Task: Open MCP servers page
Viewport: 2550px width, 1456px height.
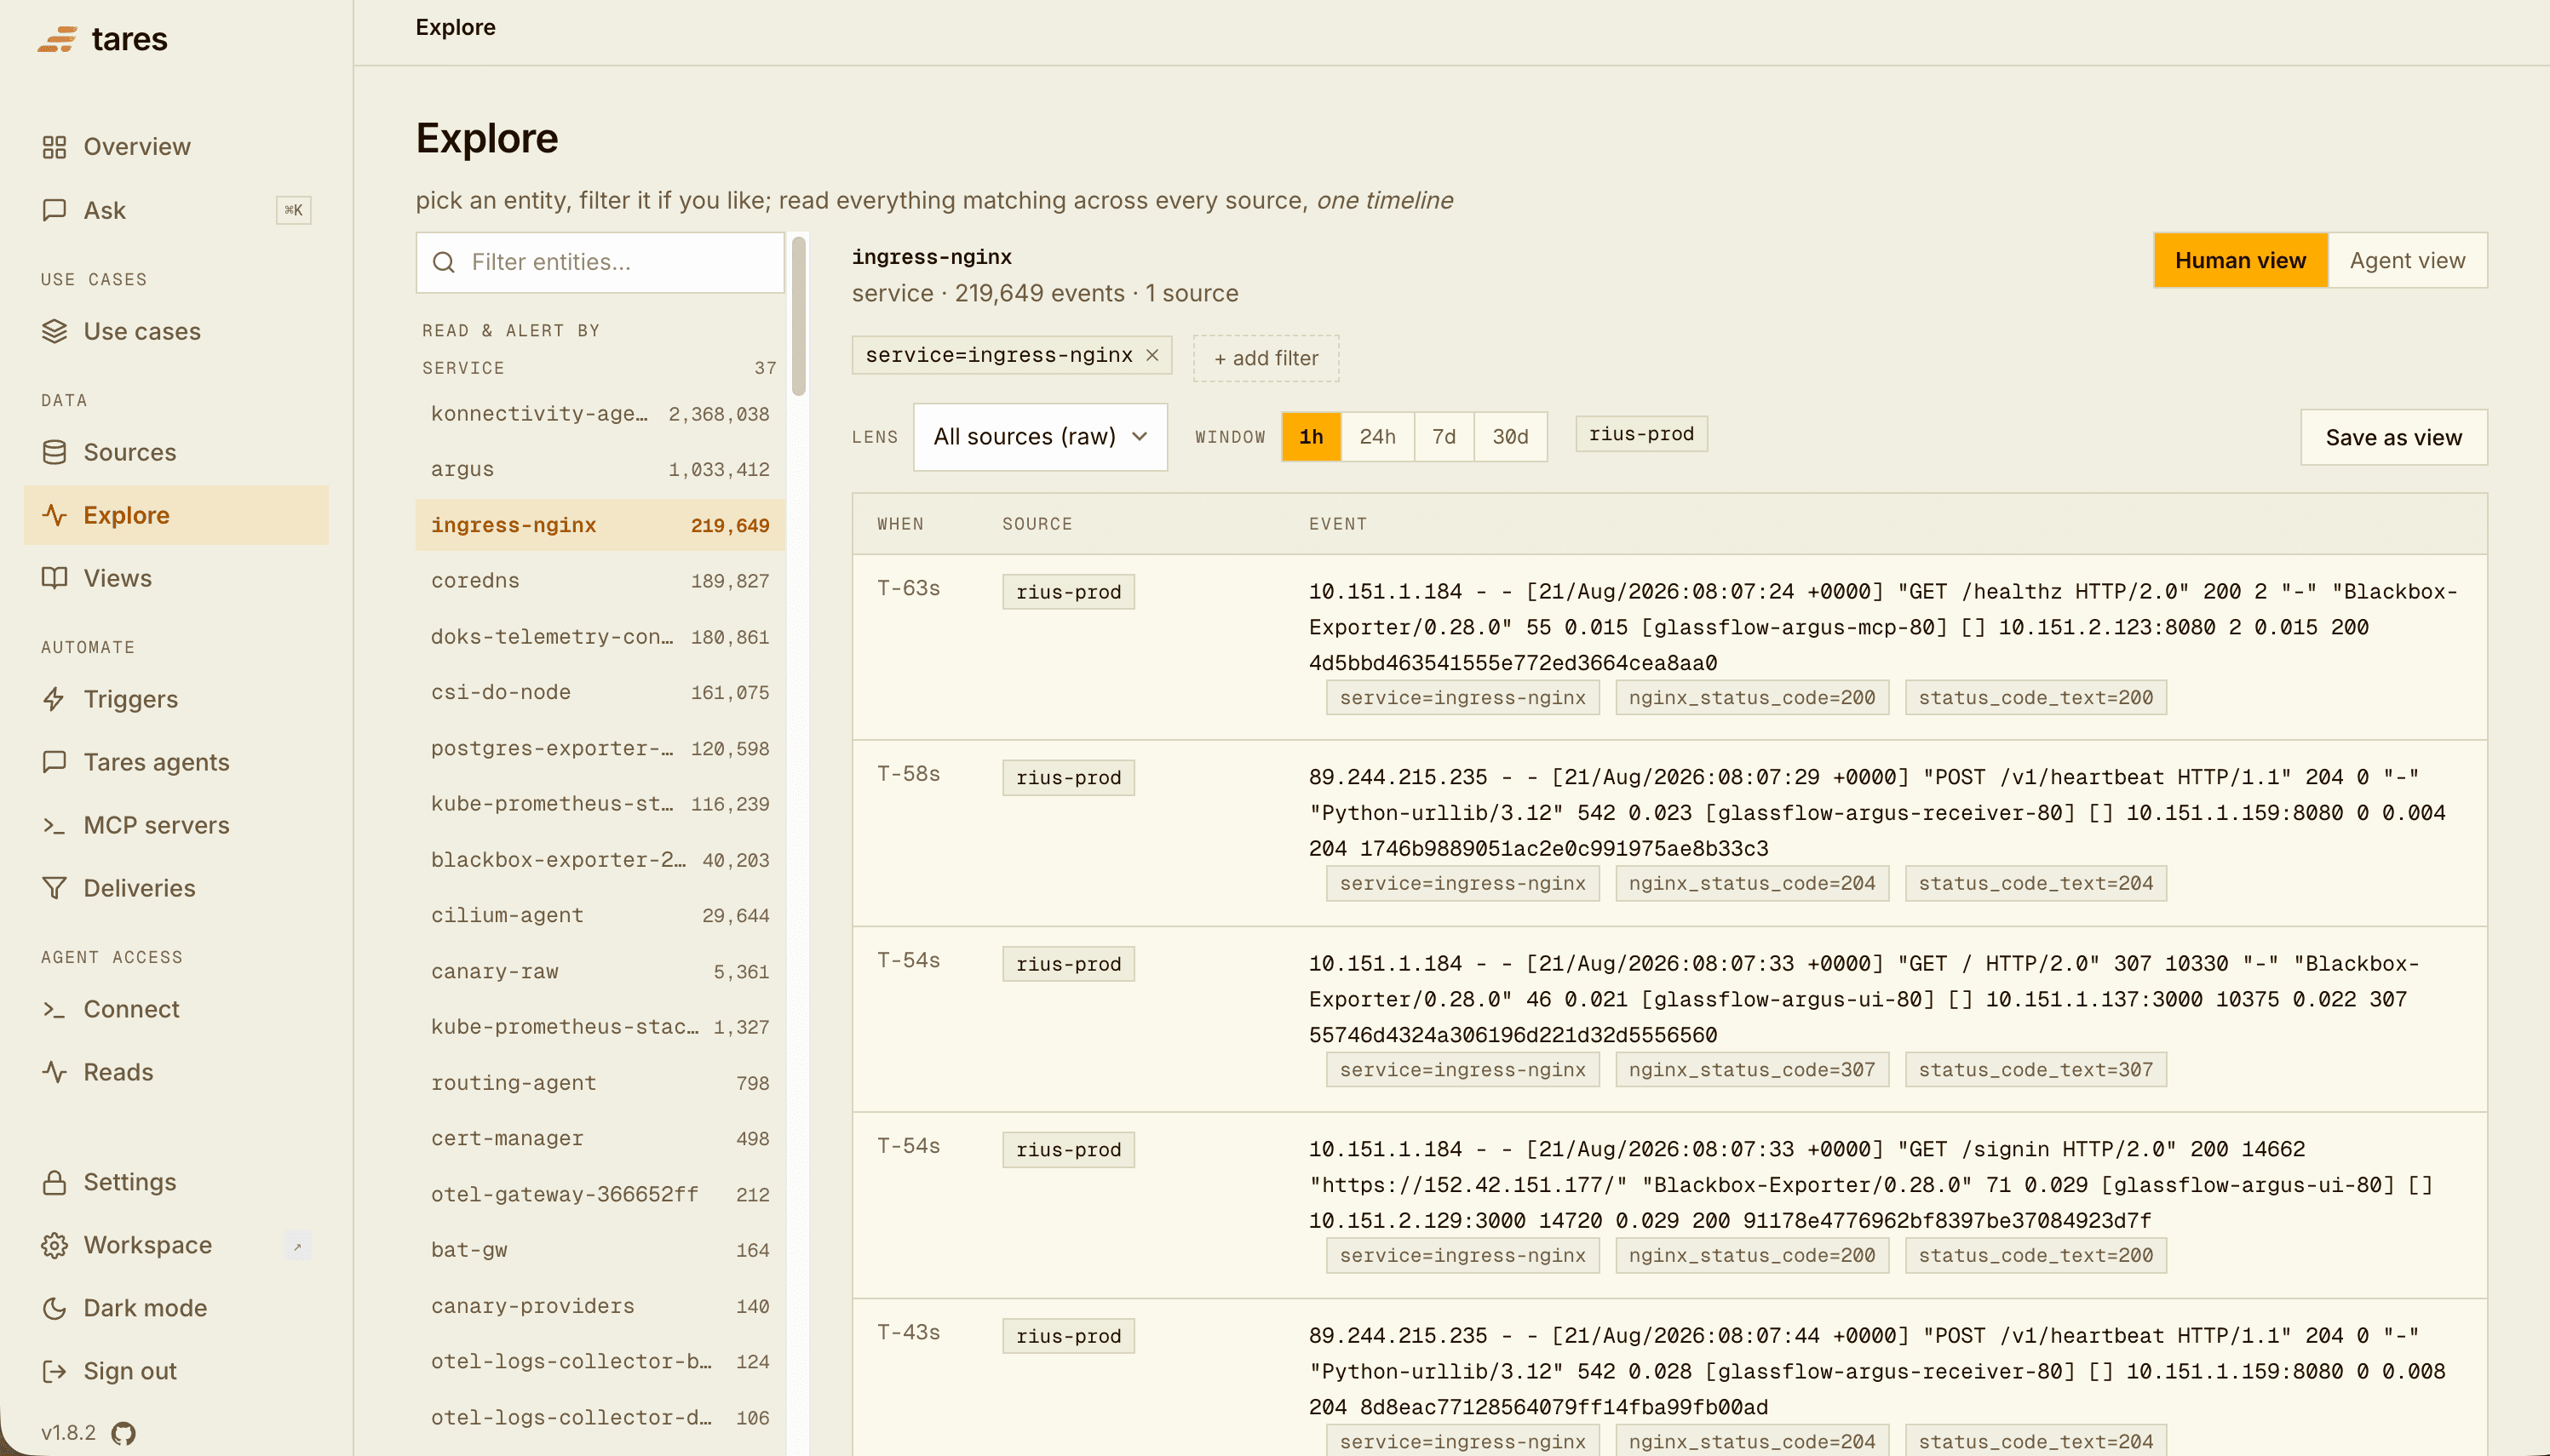Action: pos(176,825)
